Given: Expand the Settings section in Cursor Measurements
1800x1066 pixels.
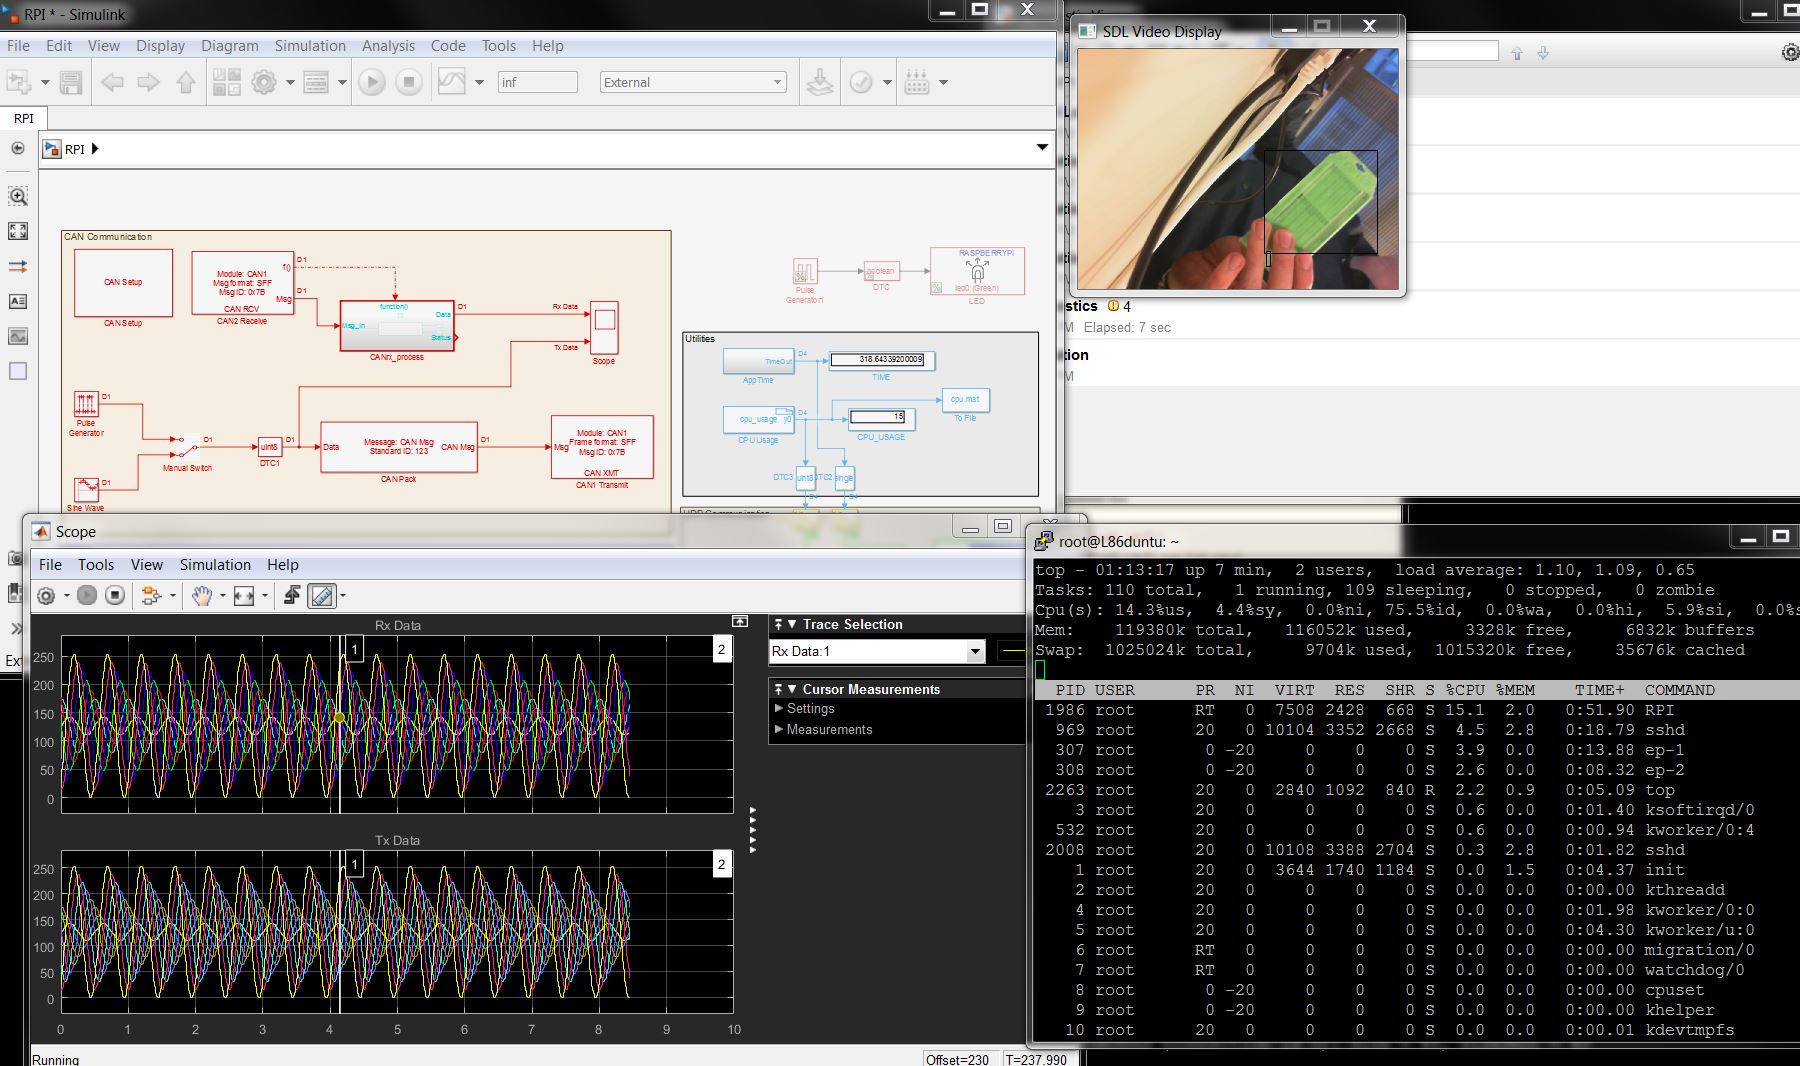Looking at the screenshot, I should pyautogui.click(x=780, y=708).
